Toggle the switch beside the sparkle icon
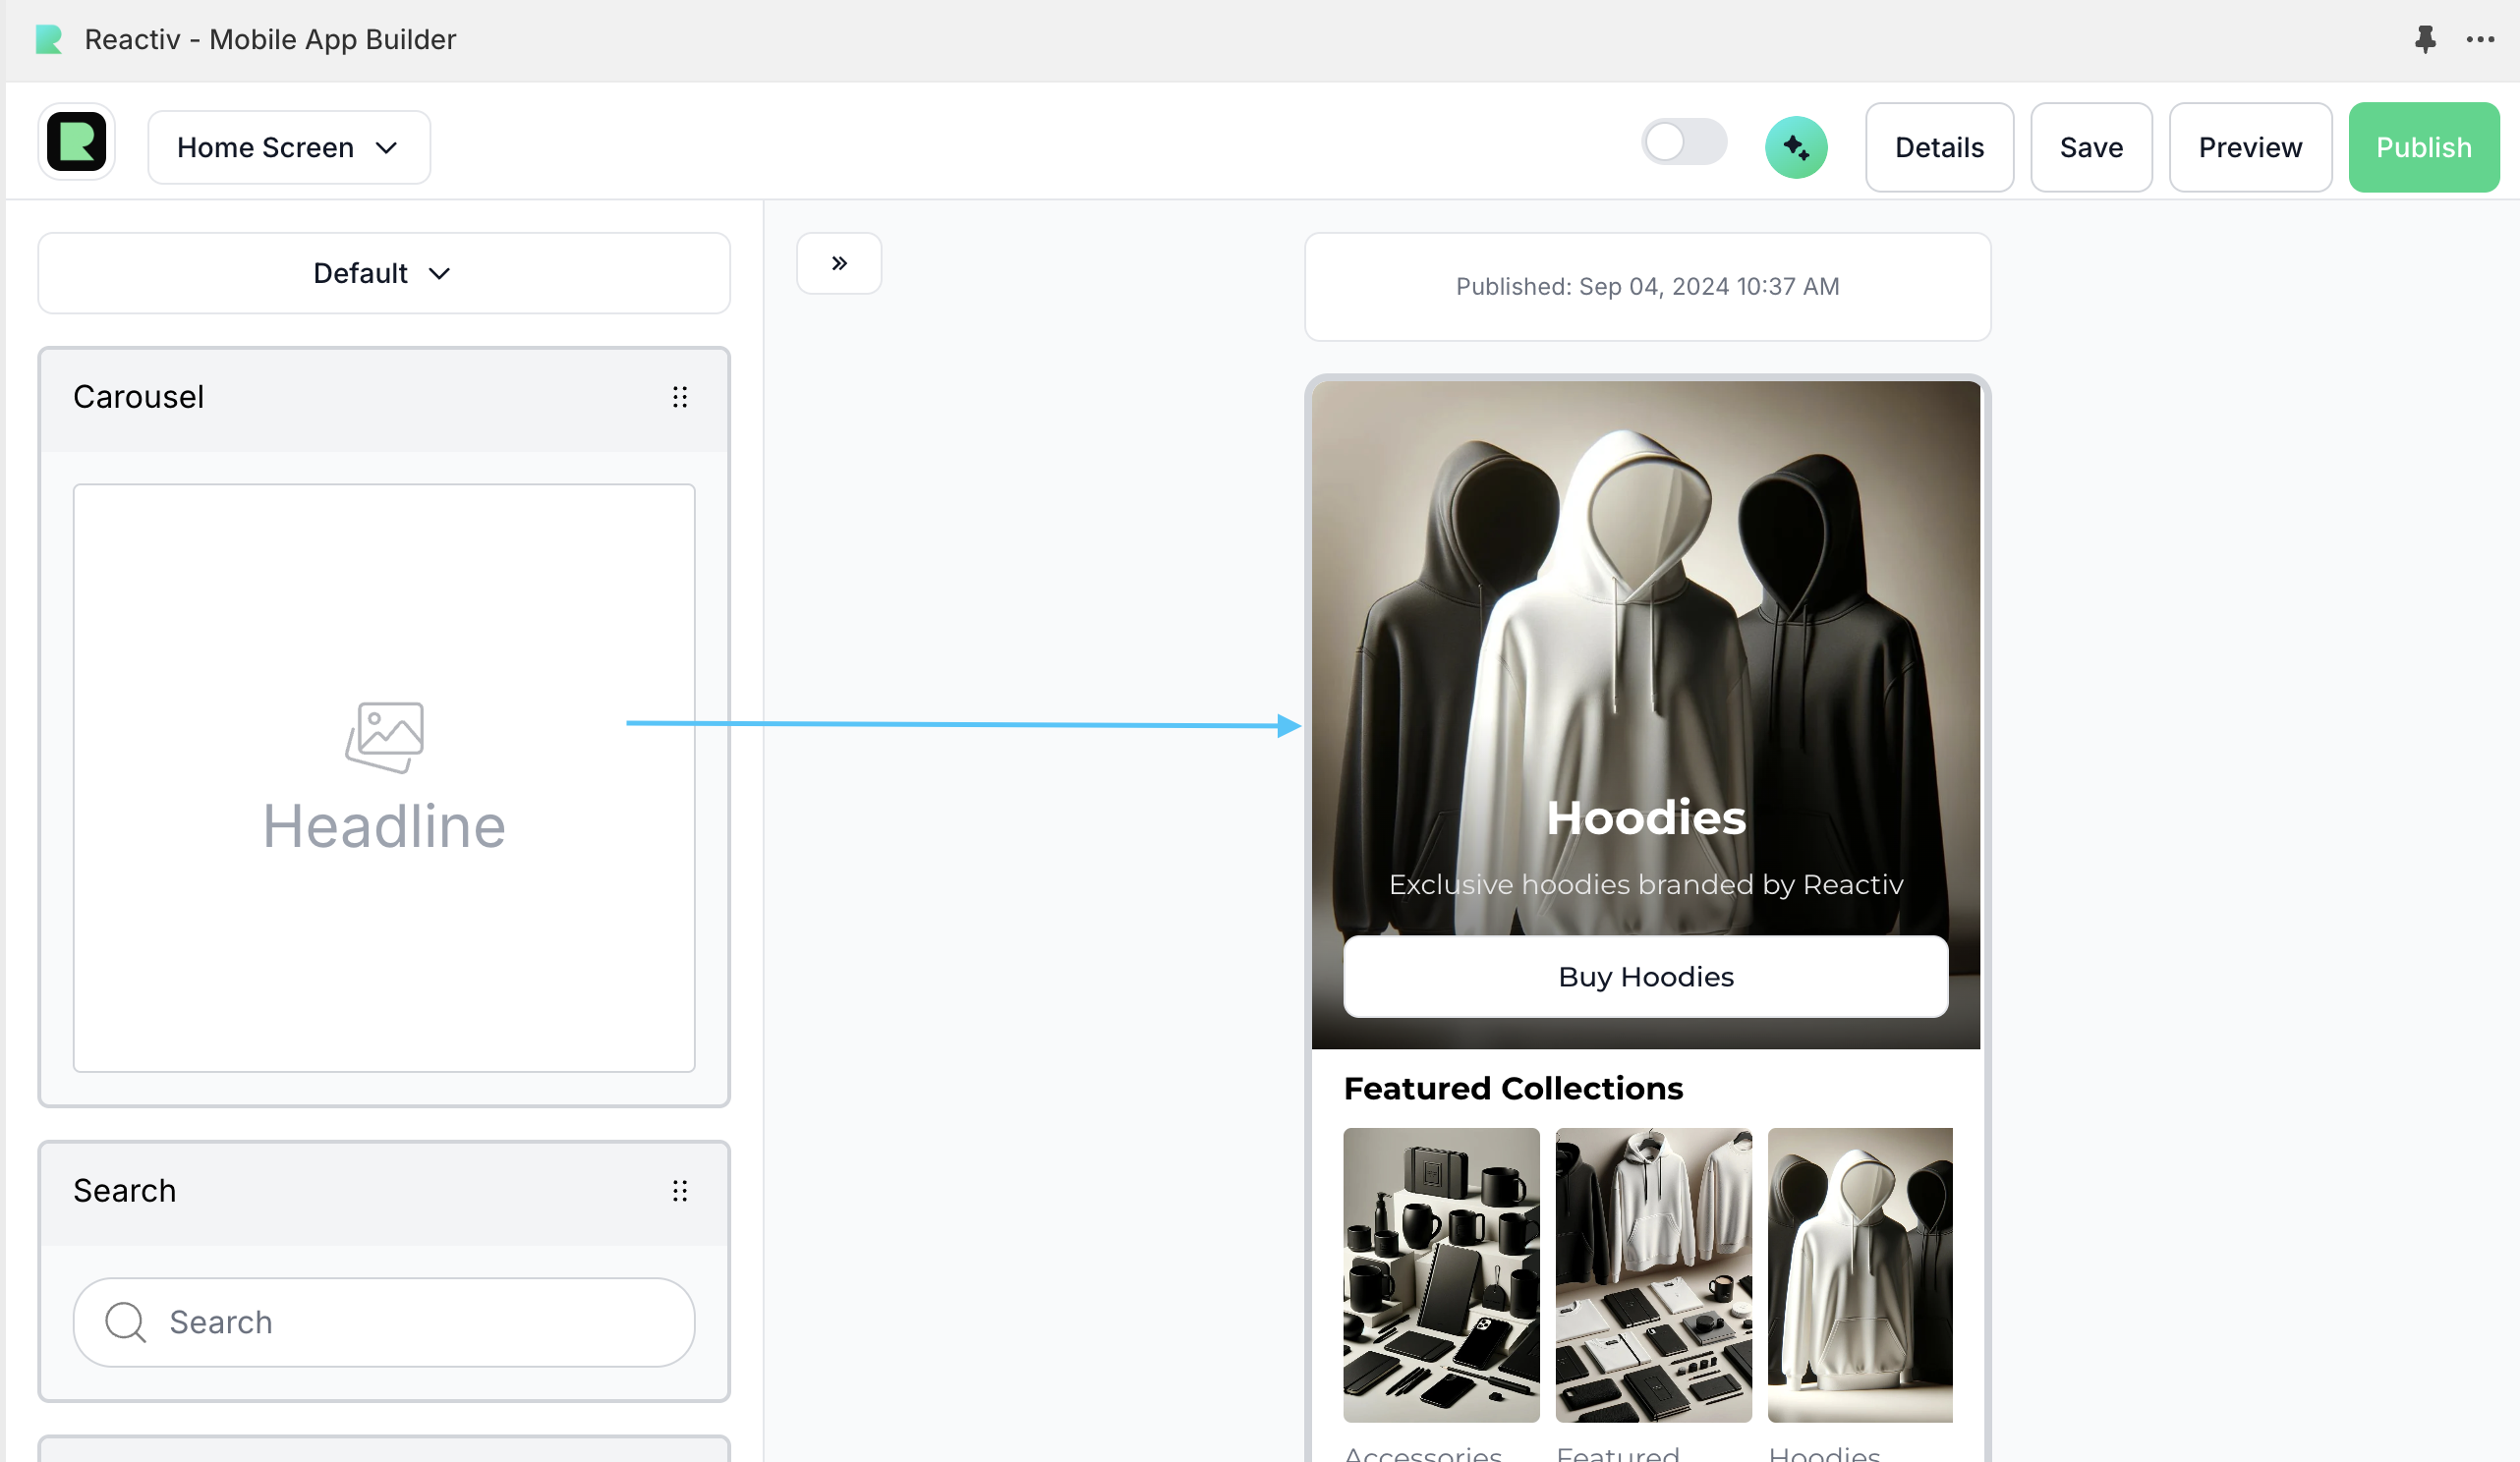This screenshot has height=1462, width=2520. [x=1683, y=143]
